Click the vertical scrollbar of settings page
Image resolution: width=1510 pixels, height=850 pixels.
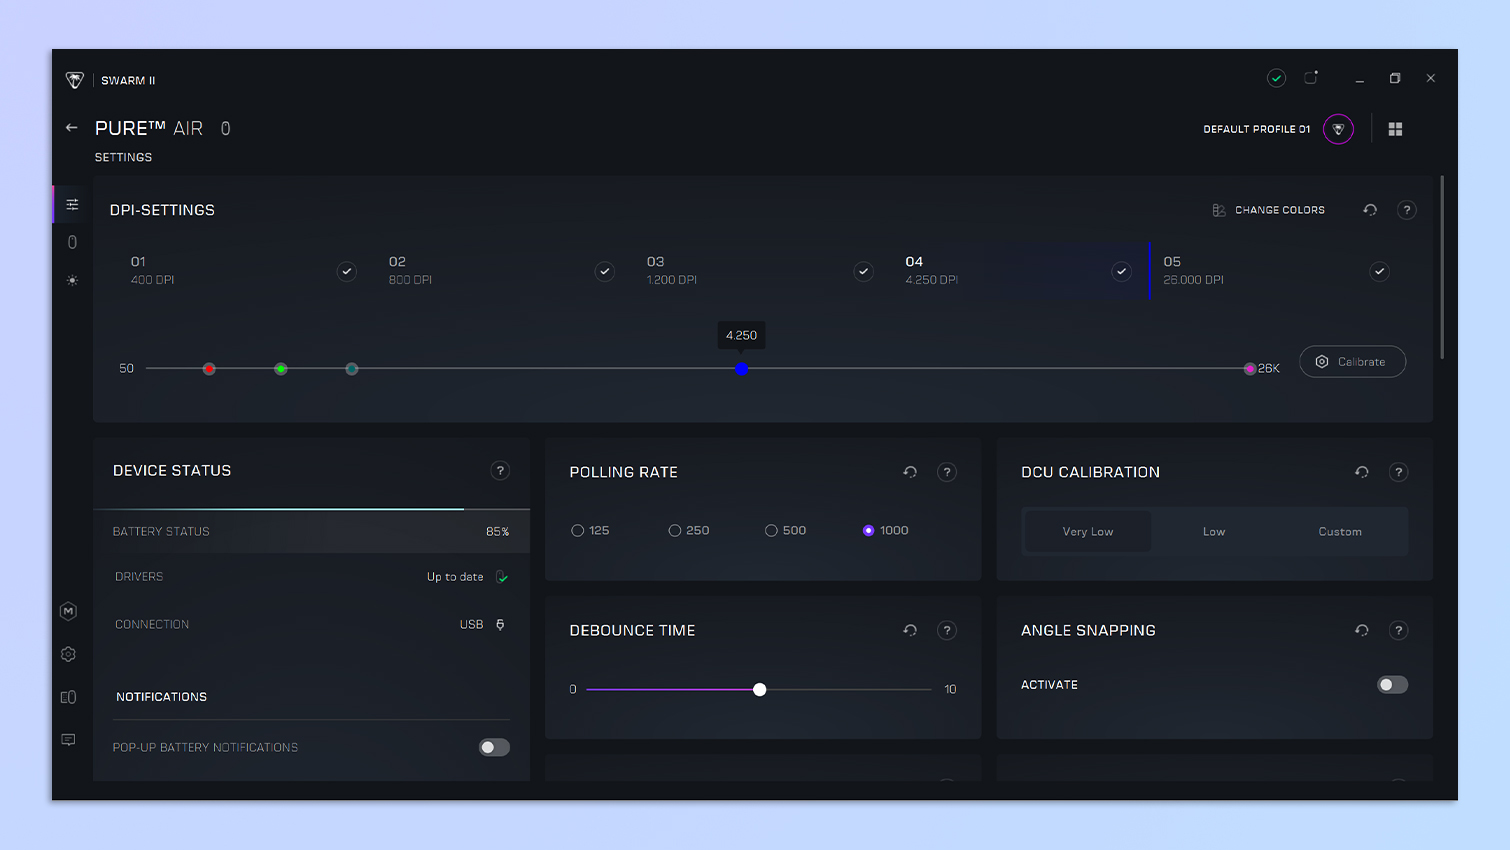click(1442, 267)
